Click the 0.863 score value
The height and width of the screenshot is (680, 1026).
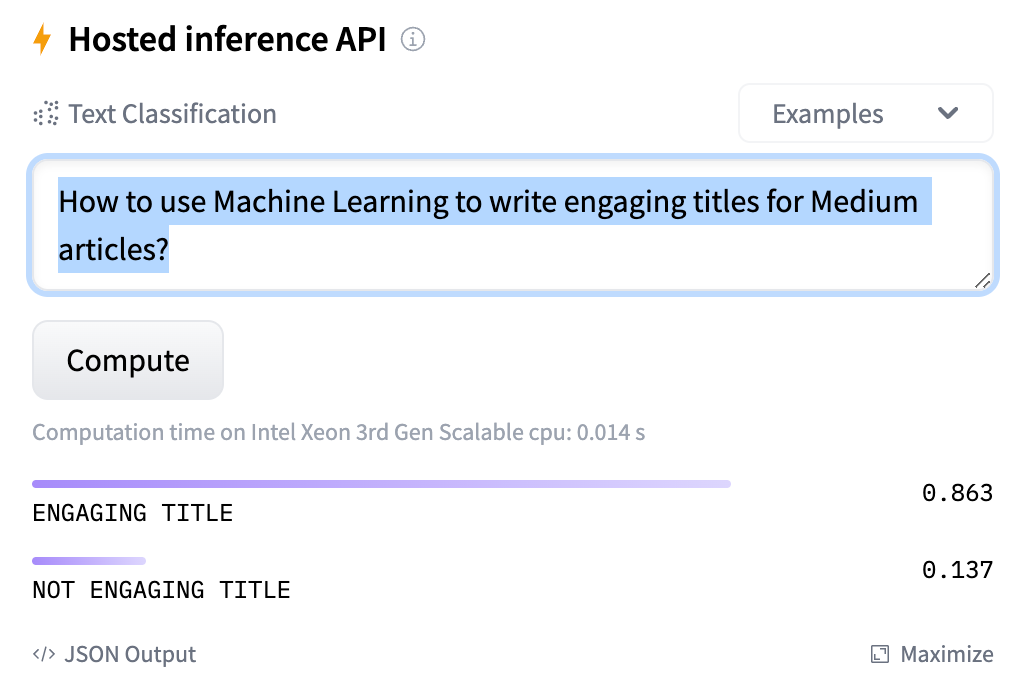[957, 493]
